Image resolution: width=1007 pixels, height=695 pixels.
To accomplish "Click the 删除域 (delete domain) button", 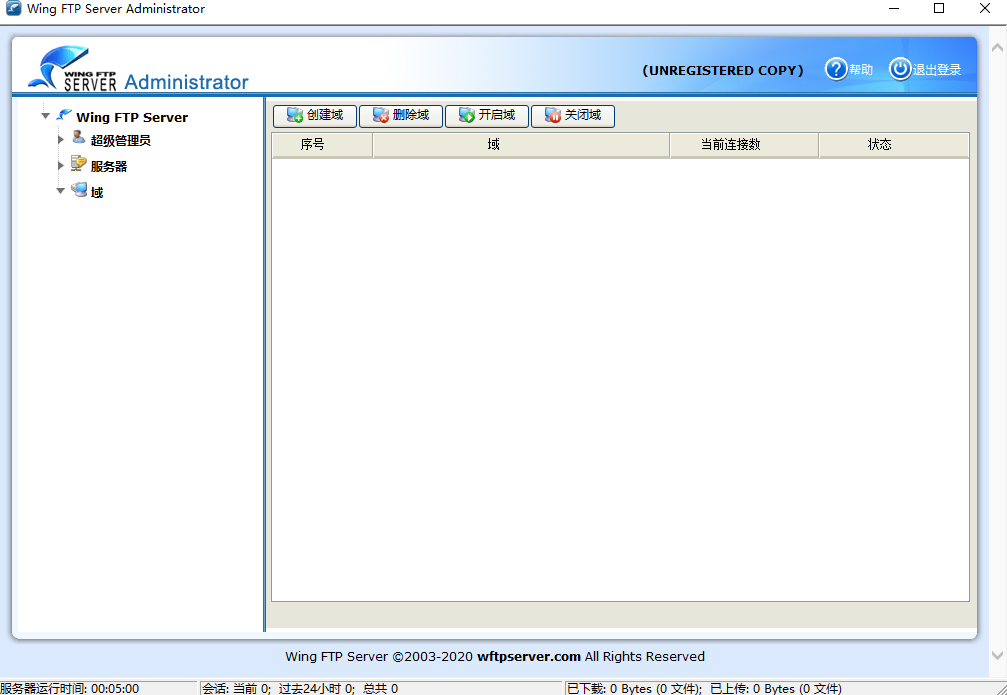I will (x=401, y=116).
